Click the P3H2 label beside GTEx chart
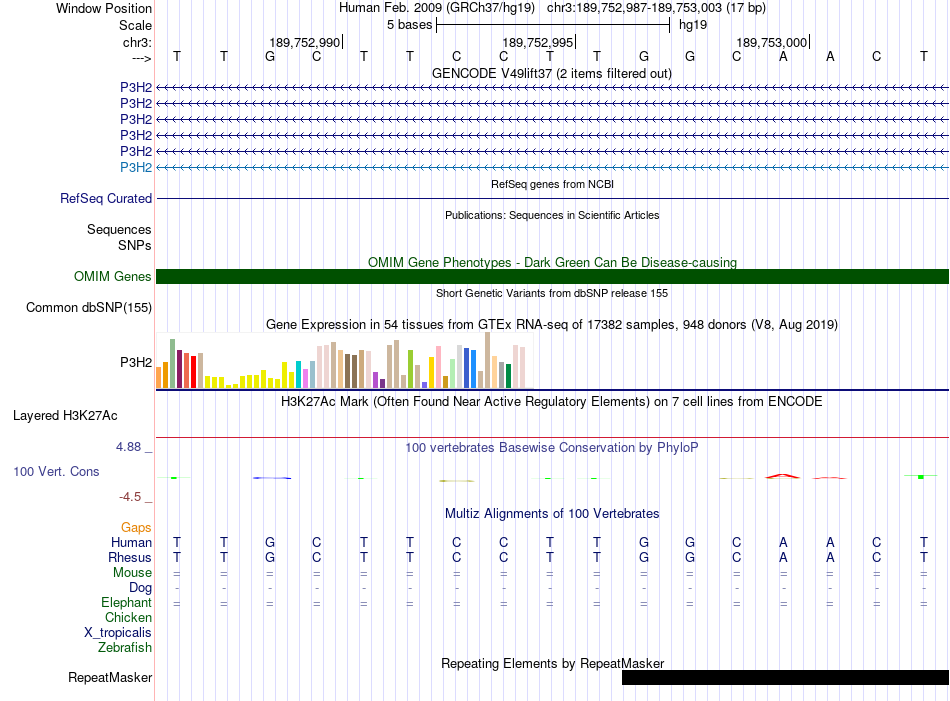The image size is (950, 701). [x=136, y=362]
